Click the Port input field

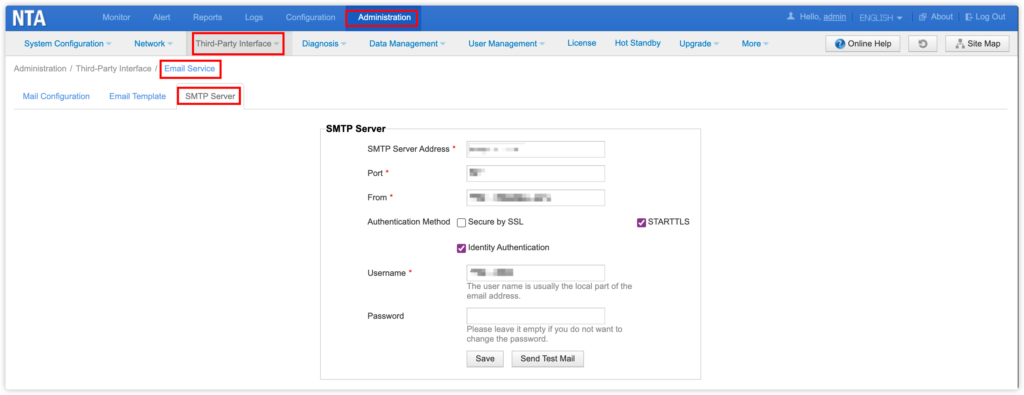coord(536,174)
